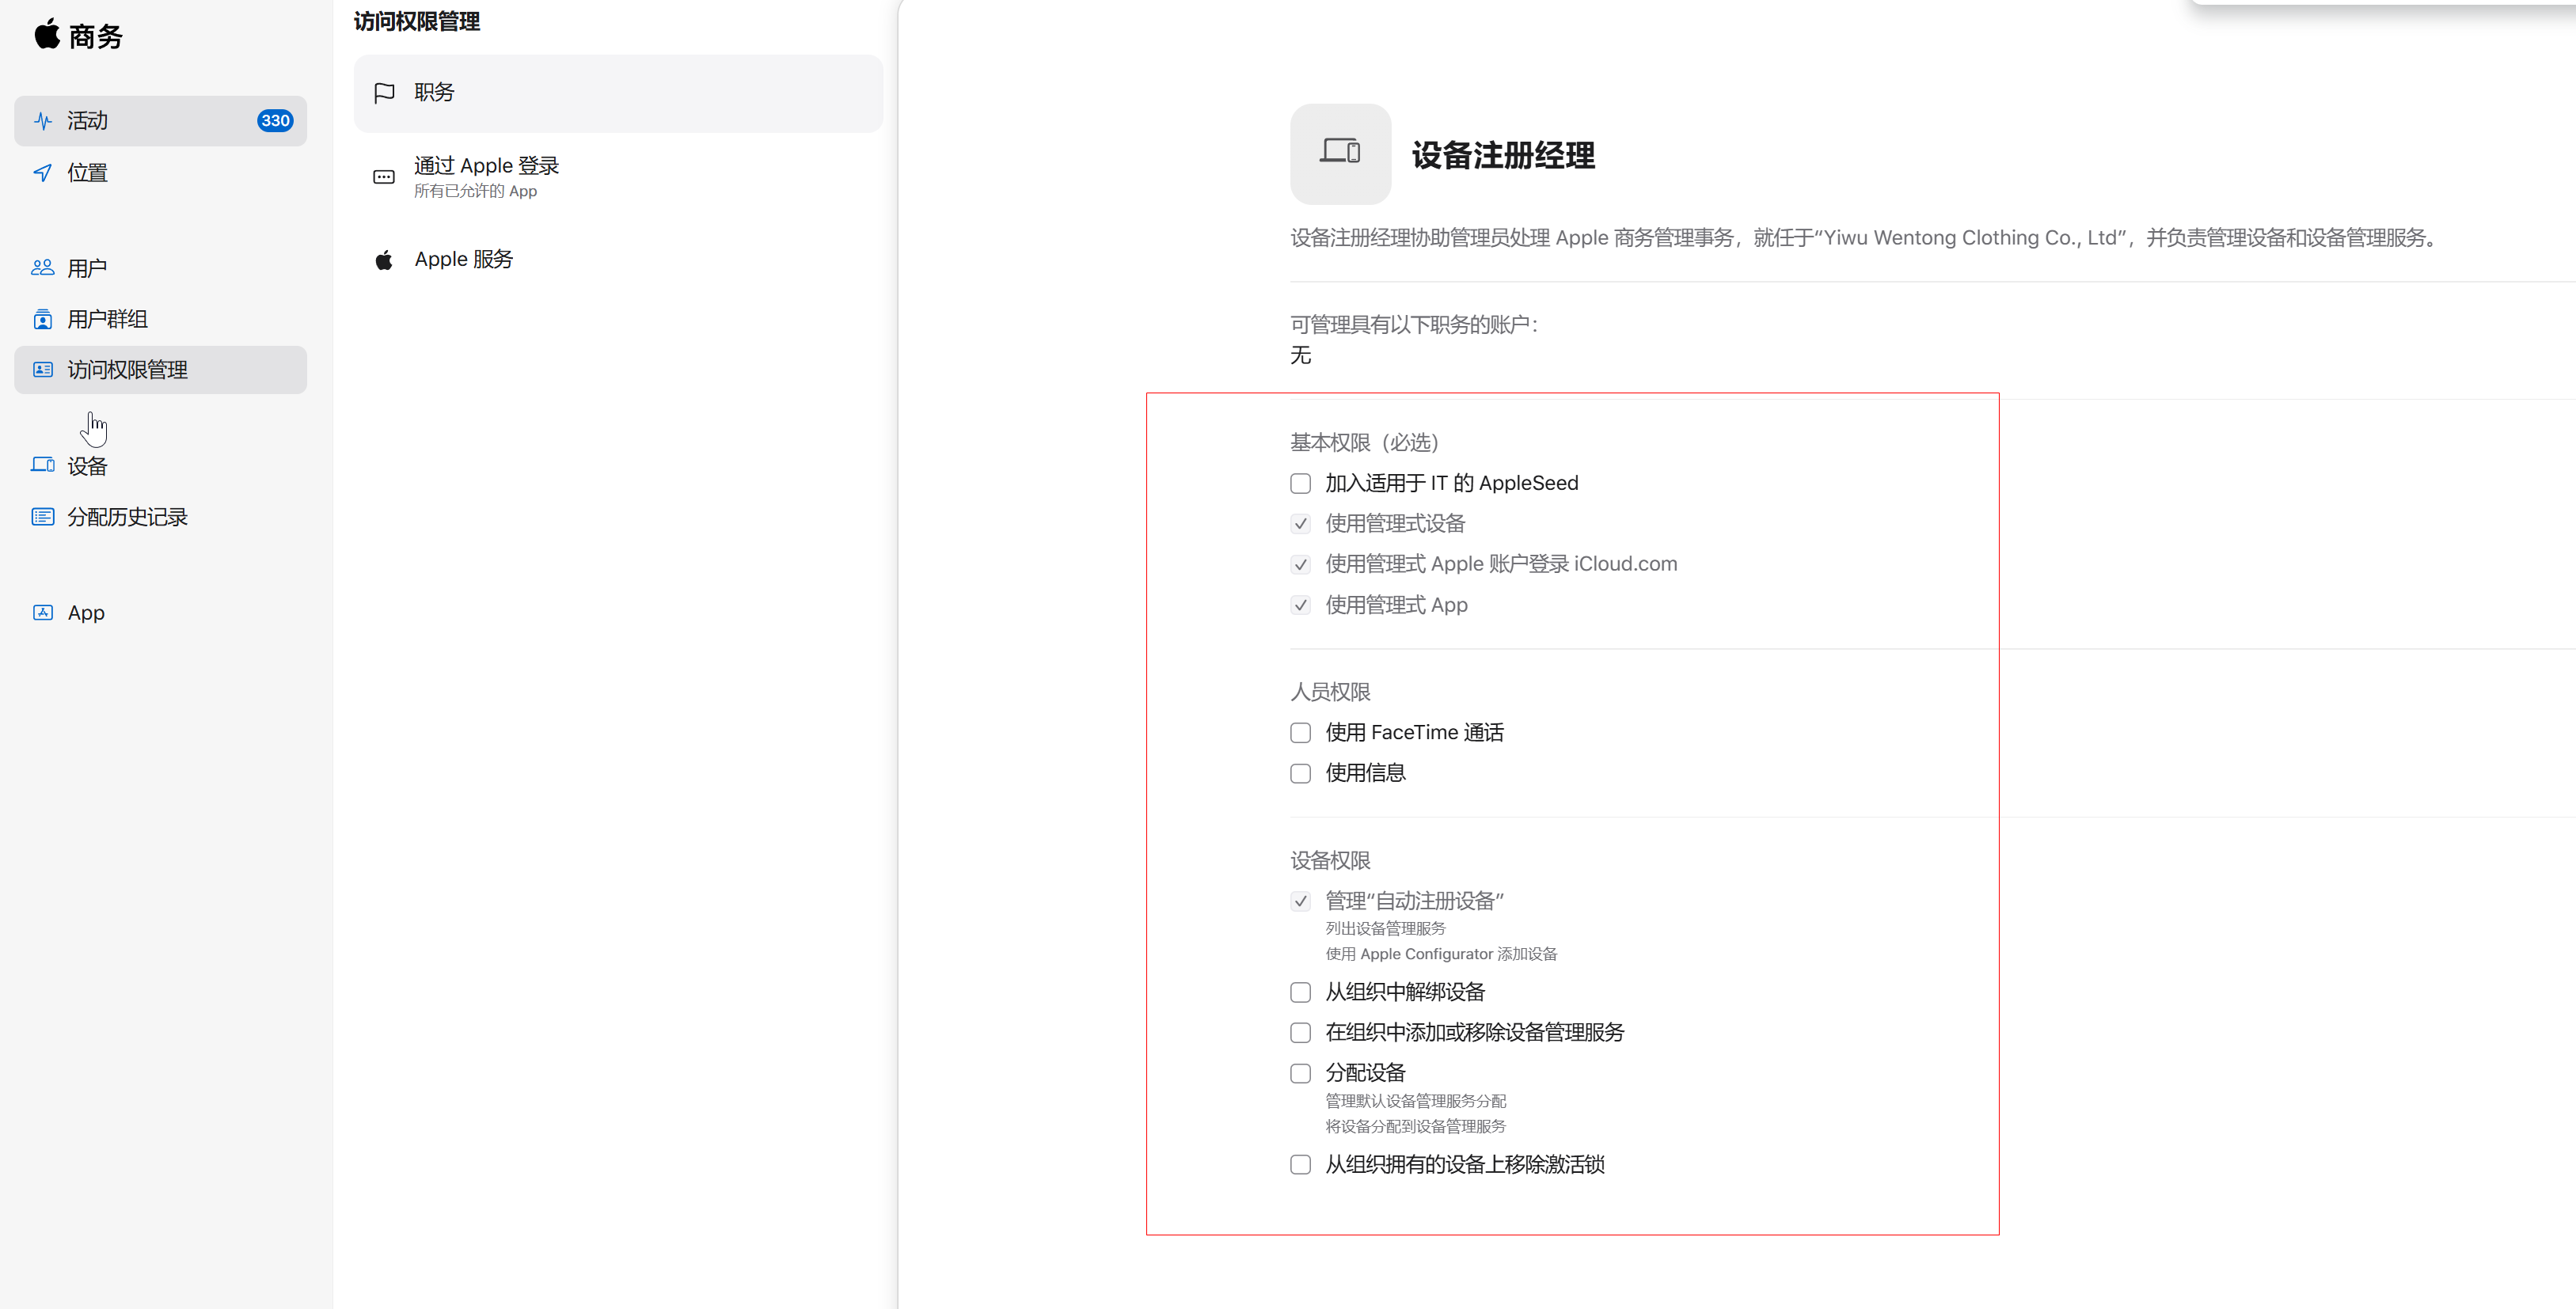The image size is (2576, 1309).
Task: Click the 商务 title text
Action: [96, 37]
